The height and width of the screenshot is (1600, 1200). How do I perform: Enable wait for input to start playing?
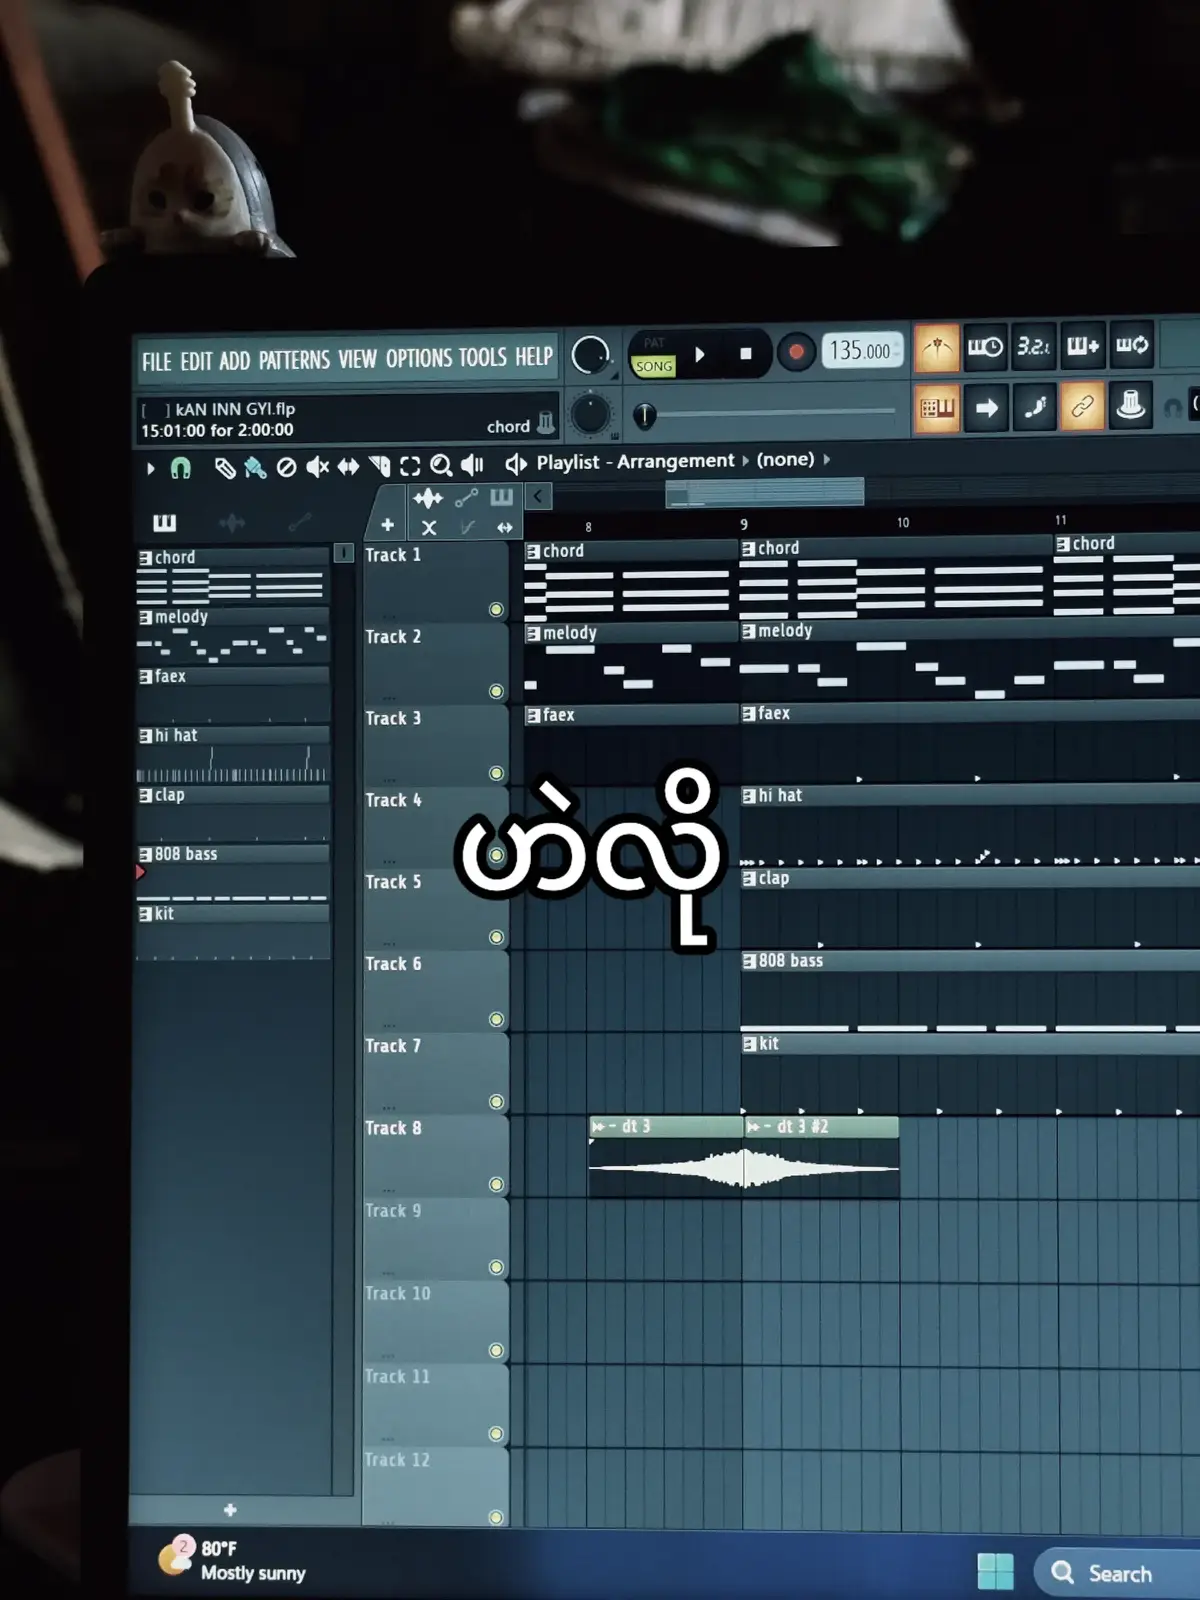pos(985,346)
